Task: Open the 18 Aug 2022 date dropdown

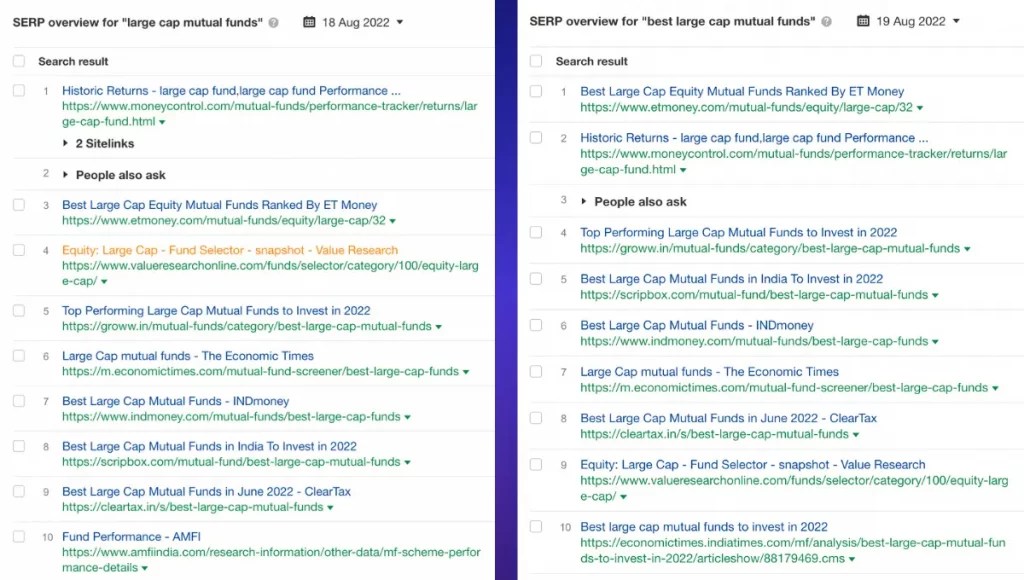Action: [362, 22]
